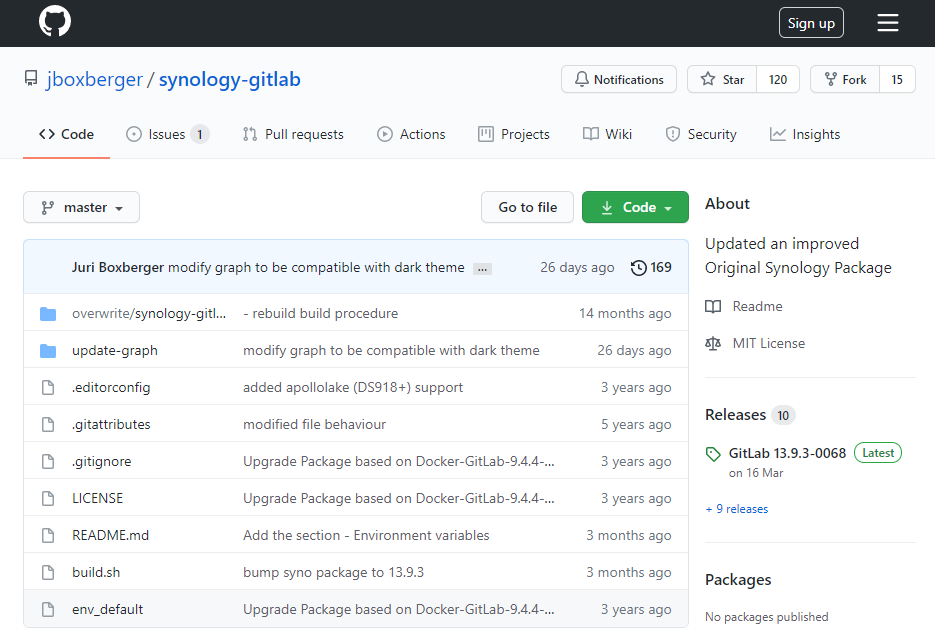This screenshot has height=643, width=935.
Task: Open the GitLab 13.9.3-0068 release
Action: point(787,453)
